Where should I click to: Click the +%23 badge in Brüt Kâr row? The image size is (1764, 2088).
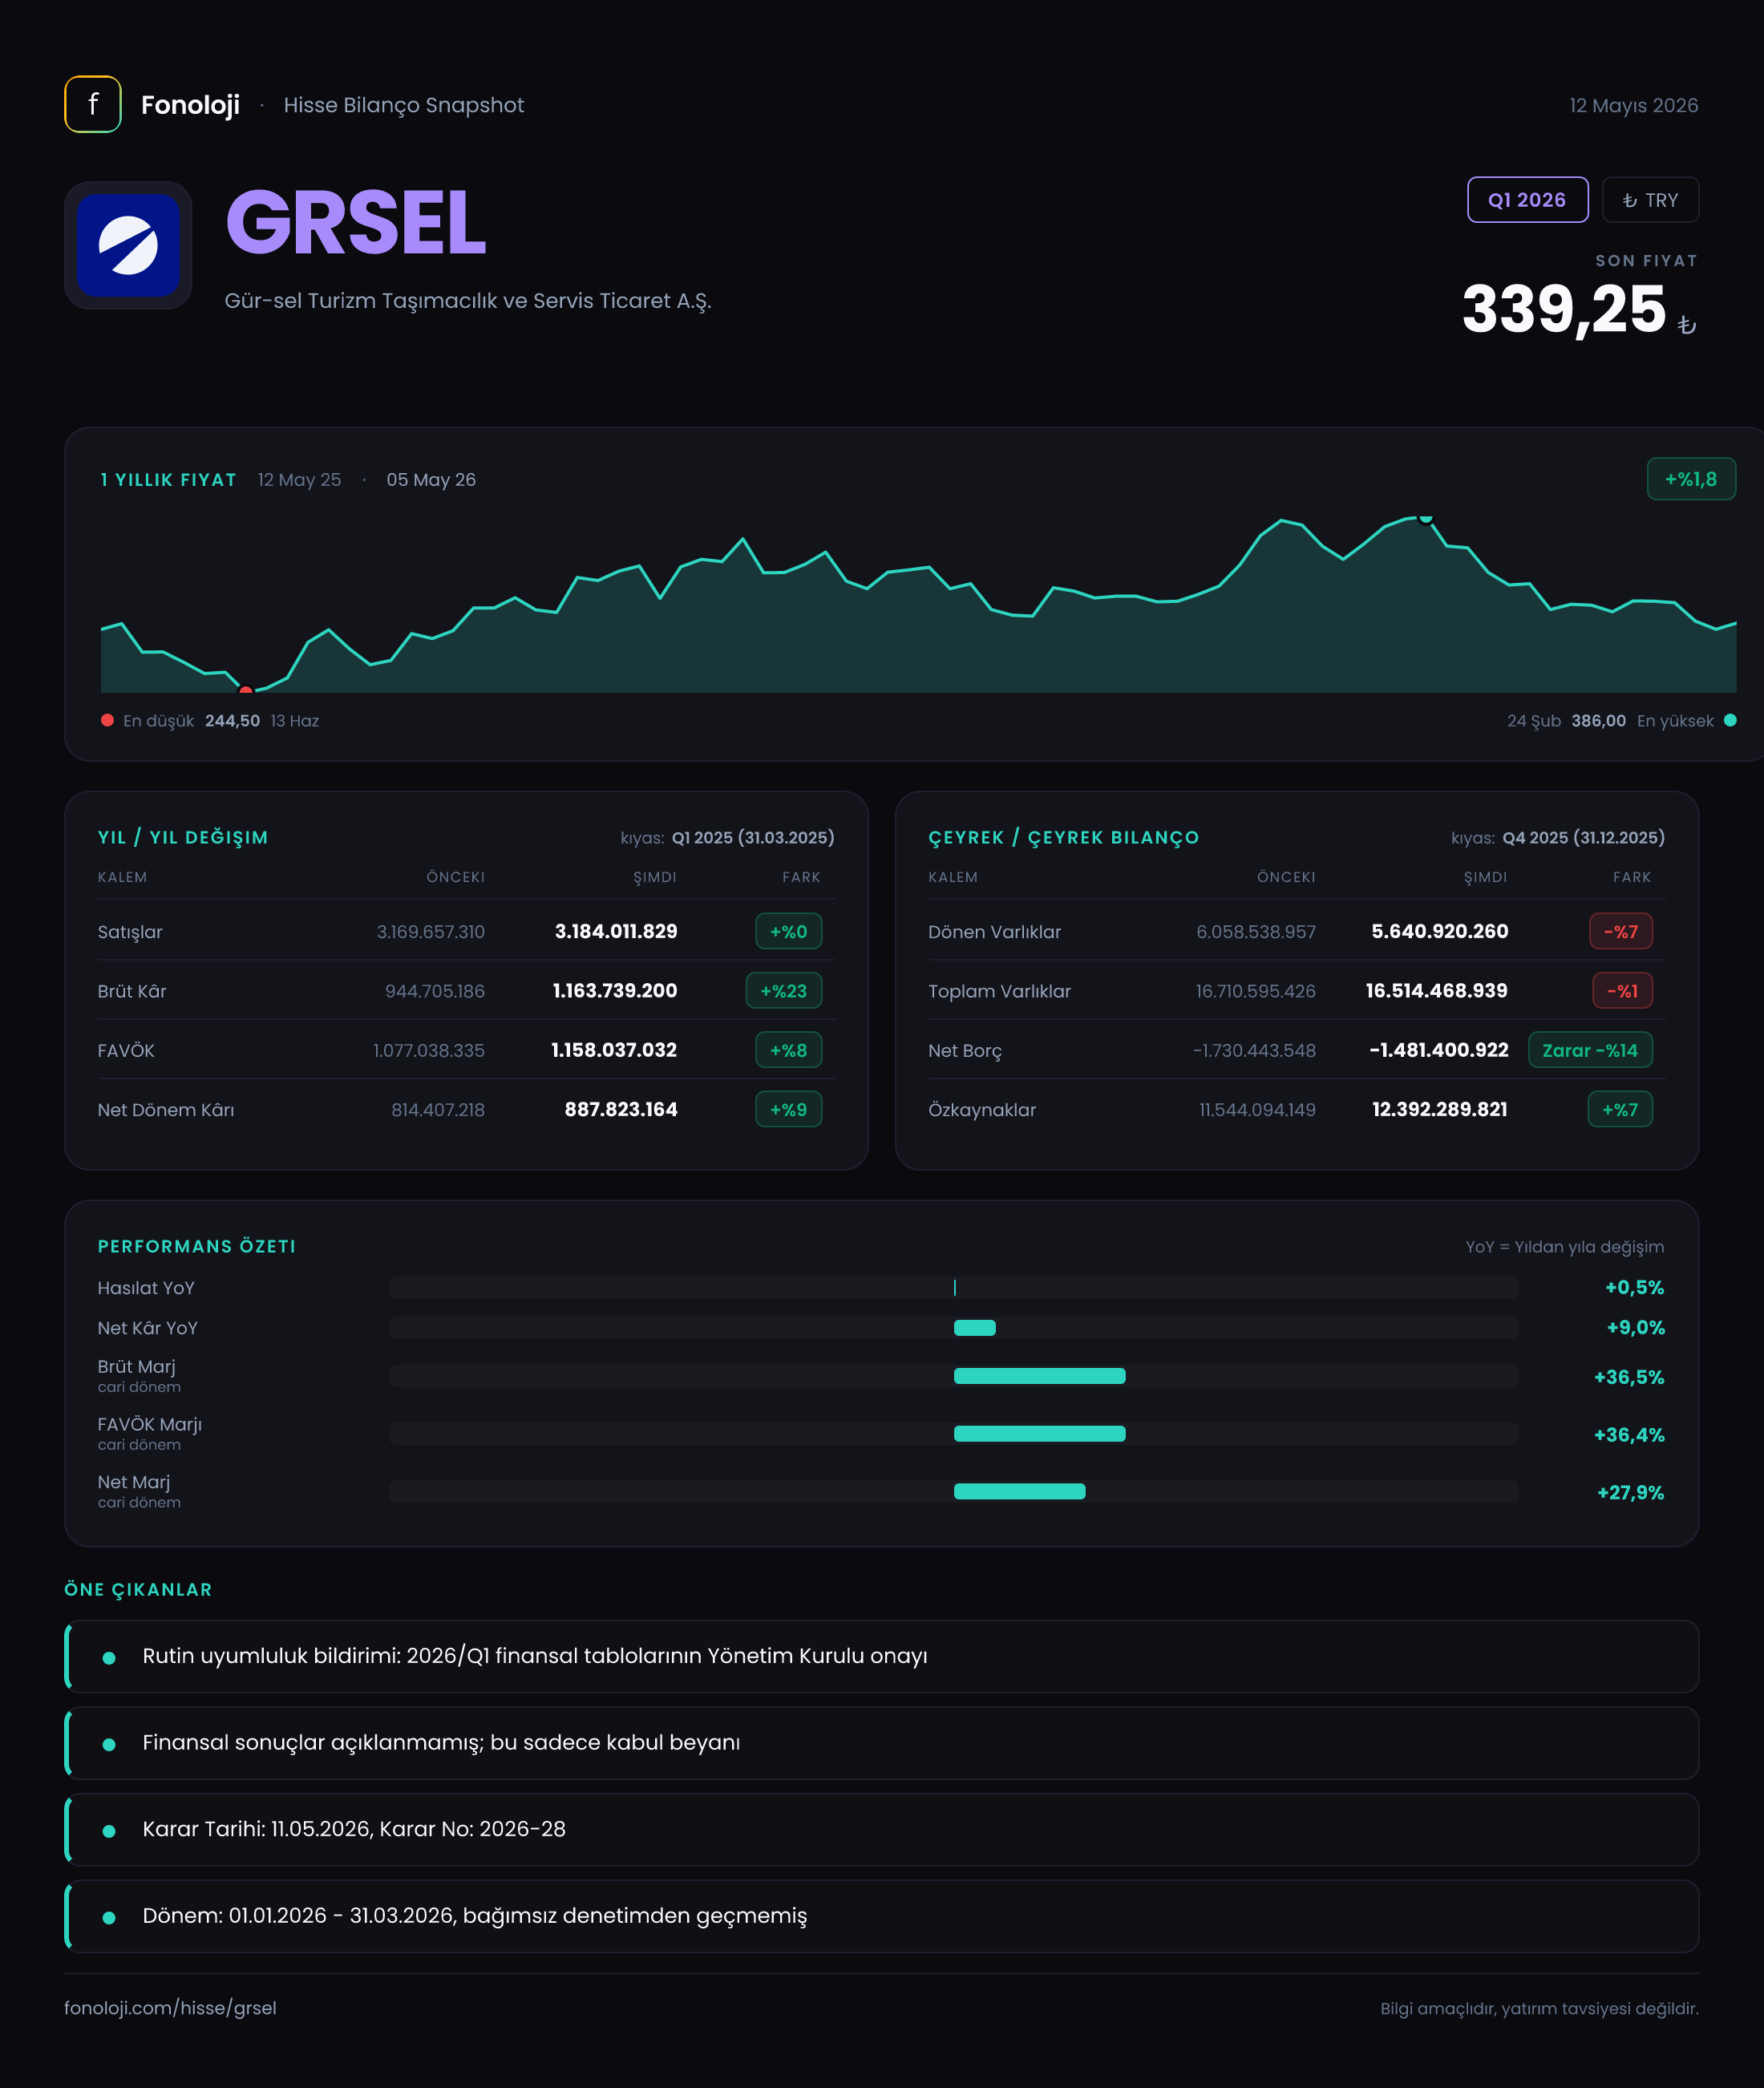tap(784, 991)
